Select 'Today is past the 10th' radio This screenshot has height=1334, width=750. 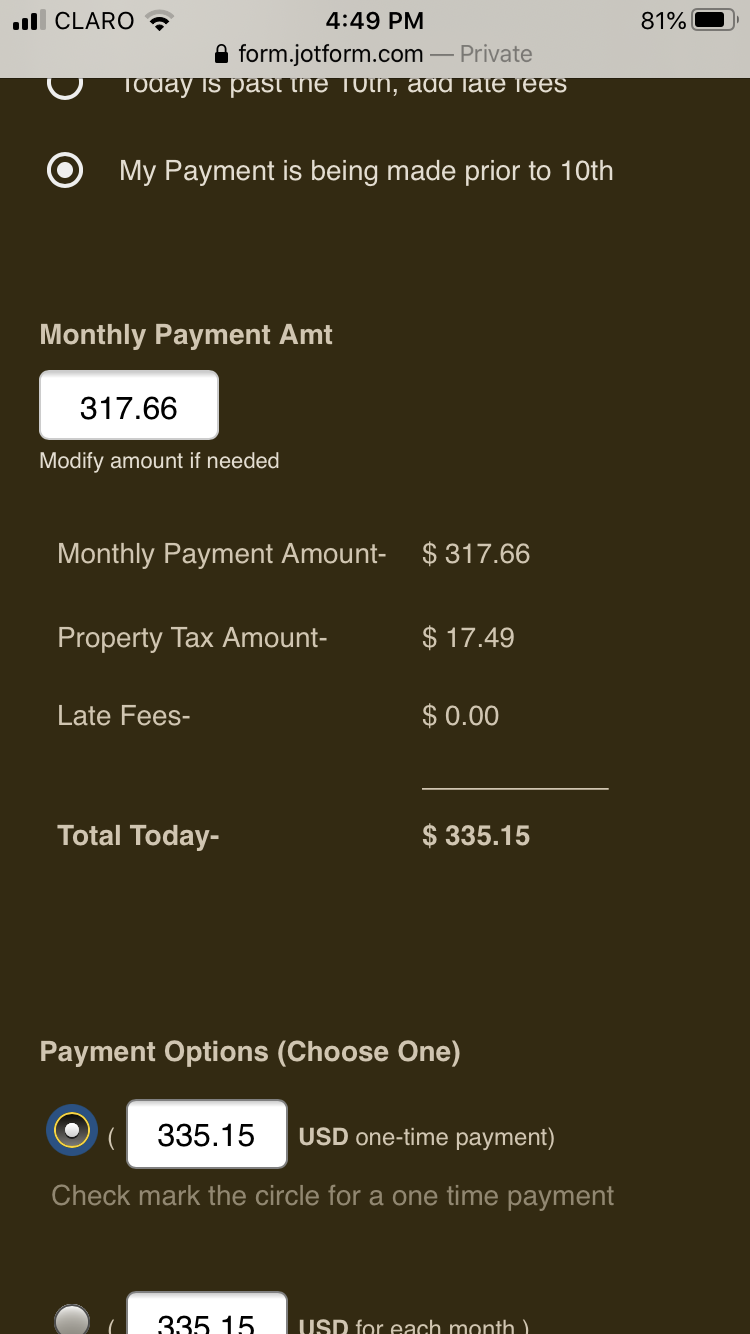66,84
